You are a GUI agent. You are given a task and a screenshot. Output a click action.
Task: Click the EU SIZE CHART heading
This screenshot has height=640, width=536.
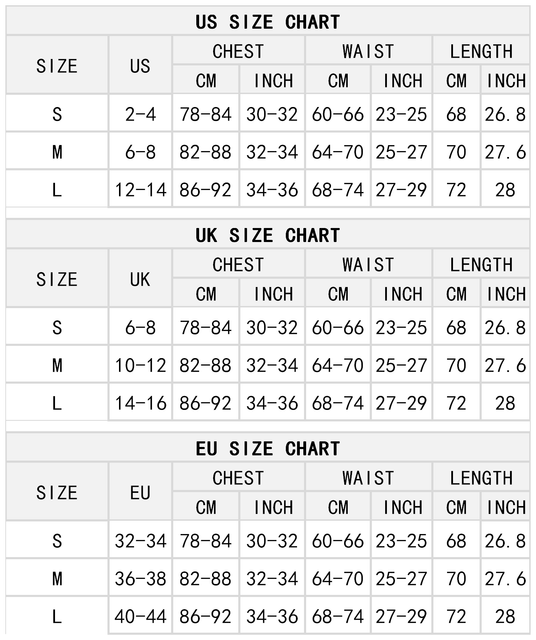tap(267, 449)
